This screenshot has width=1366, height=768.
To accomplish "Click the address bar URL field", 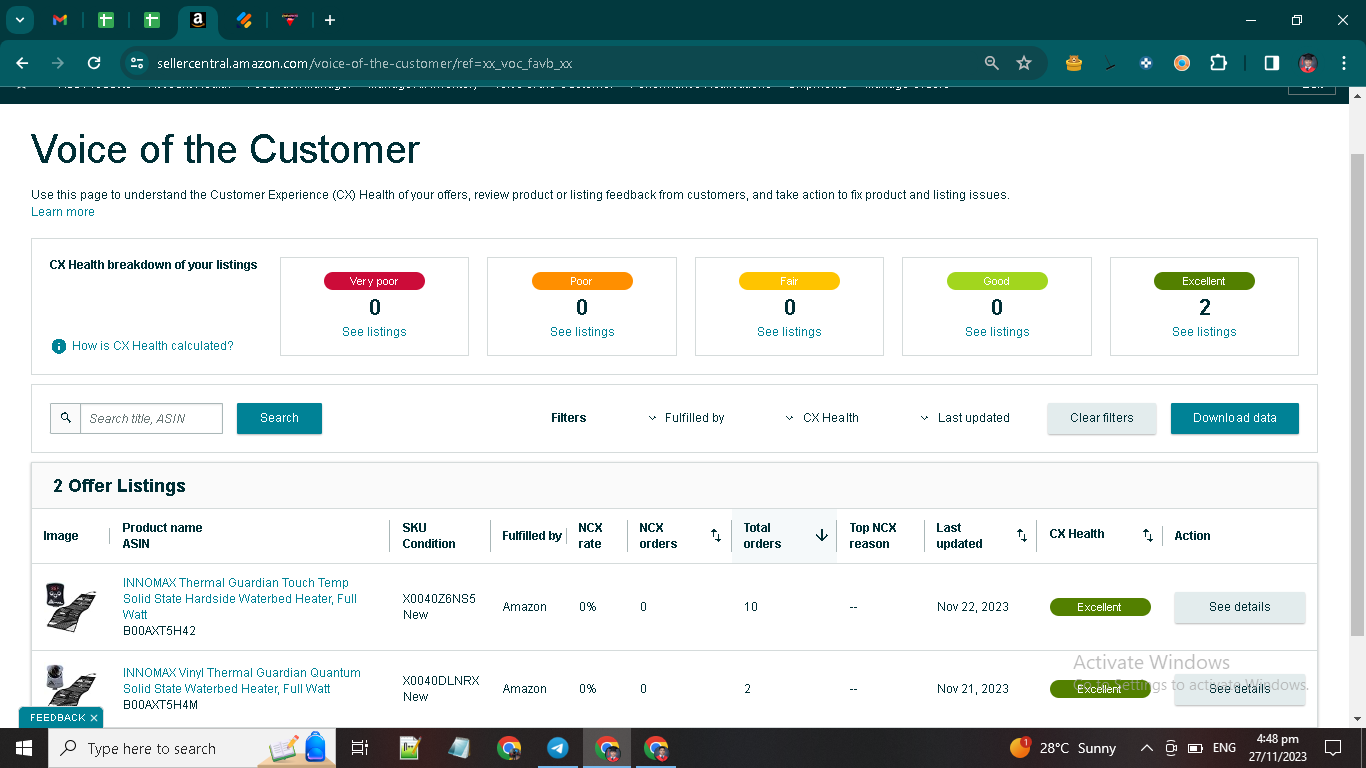I will tap(560, 63).
